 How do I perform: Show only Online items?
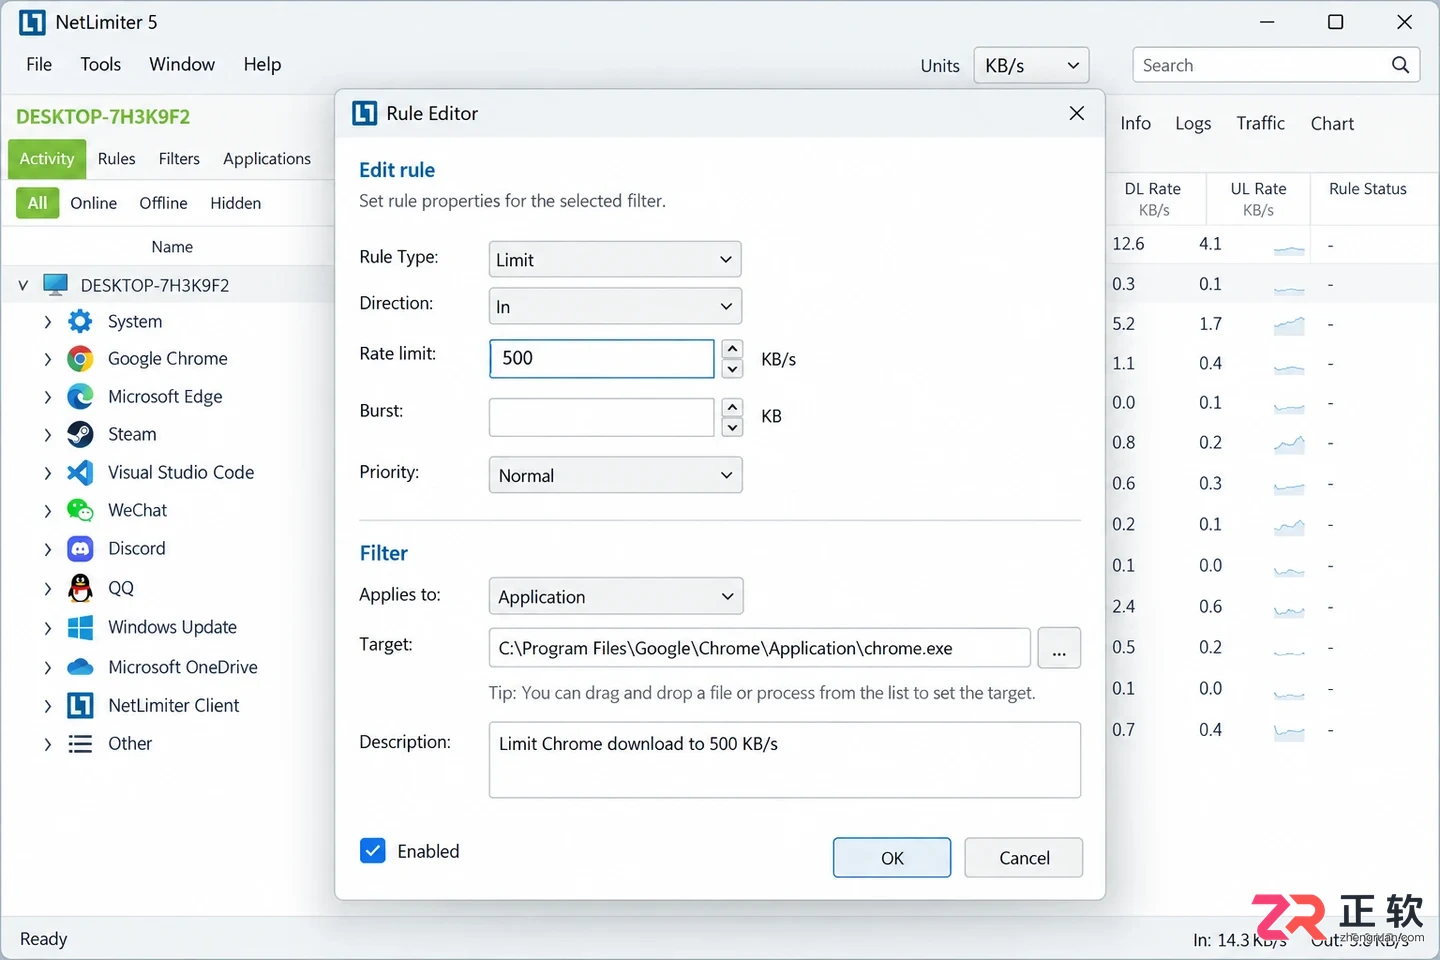(93, 203)
